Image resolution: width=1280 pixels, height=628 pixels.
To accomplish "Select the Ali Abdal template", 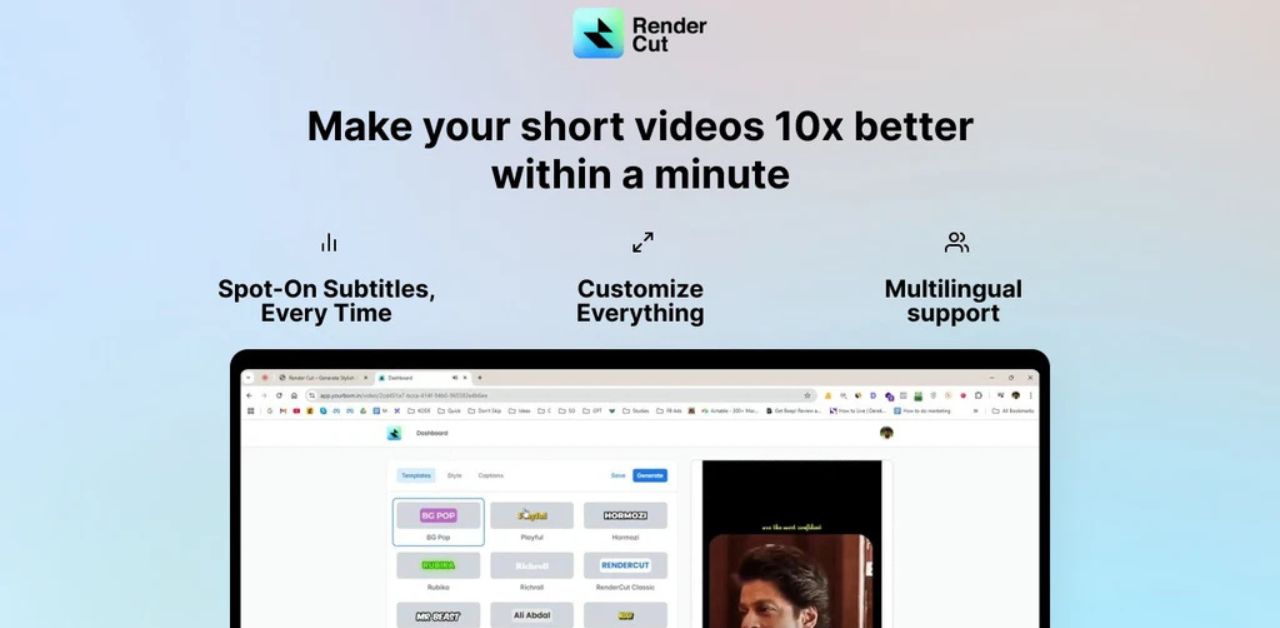I will click(532, 614).
